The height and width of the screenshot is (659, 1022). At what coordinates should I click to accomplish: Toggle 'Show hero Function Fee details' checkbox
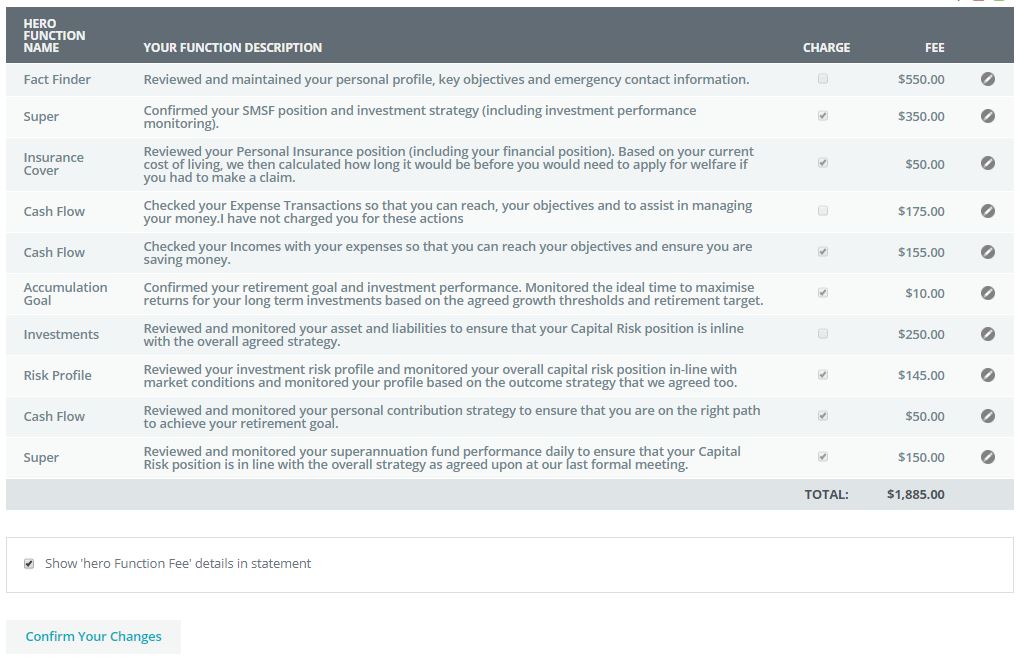(x=29, y=564)
